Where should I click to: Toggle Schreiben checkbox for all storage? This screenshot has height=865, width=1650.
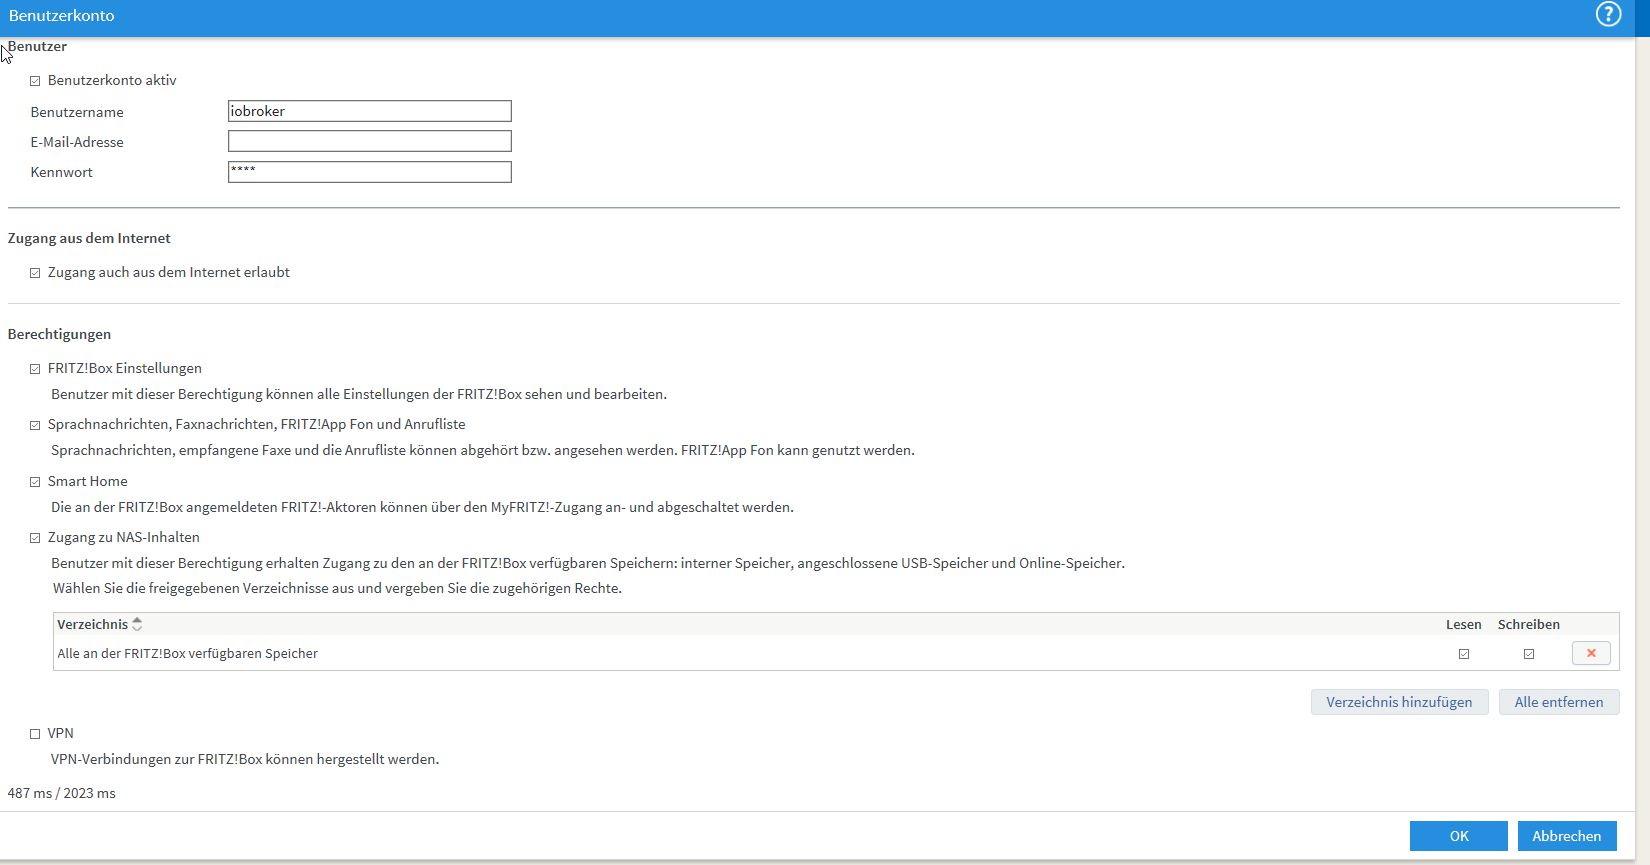(x=1529, y=654)
